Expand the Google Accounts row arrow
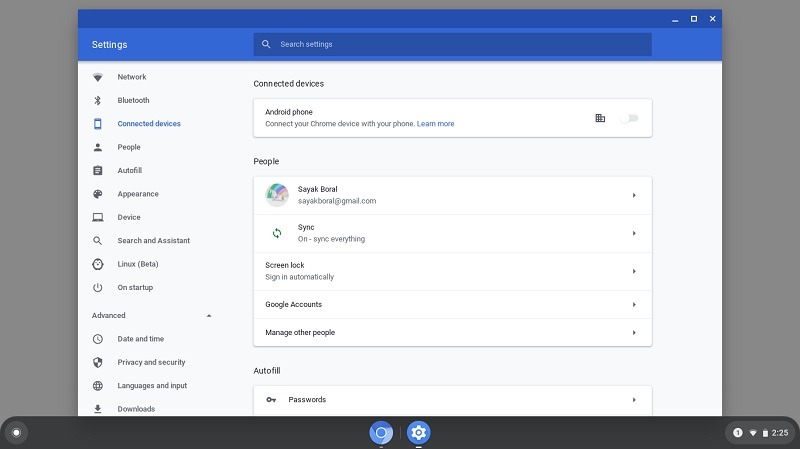Viewport: 800px width, 449px height. pyautogui.click(x=634, y=305)
